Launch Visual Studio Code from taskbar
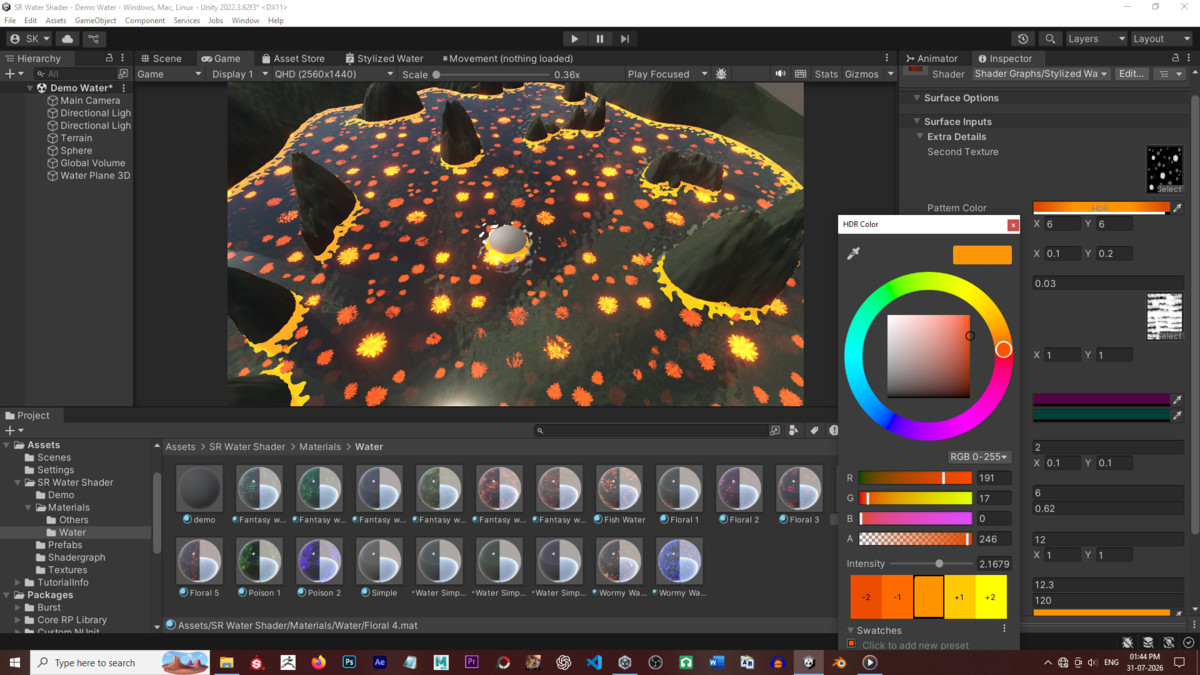 (x=594, y=662)
